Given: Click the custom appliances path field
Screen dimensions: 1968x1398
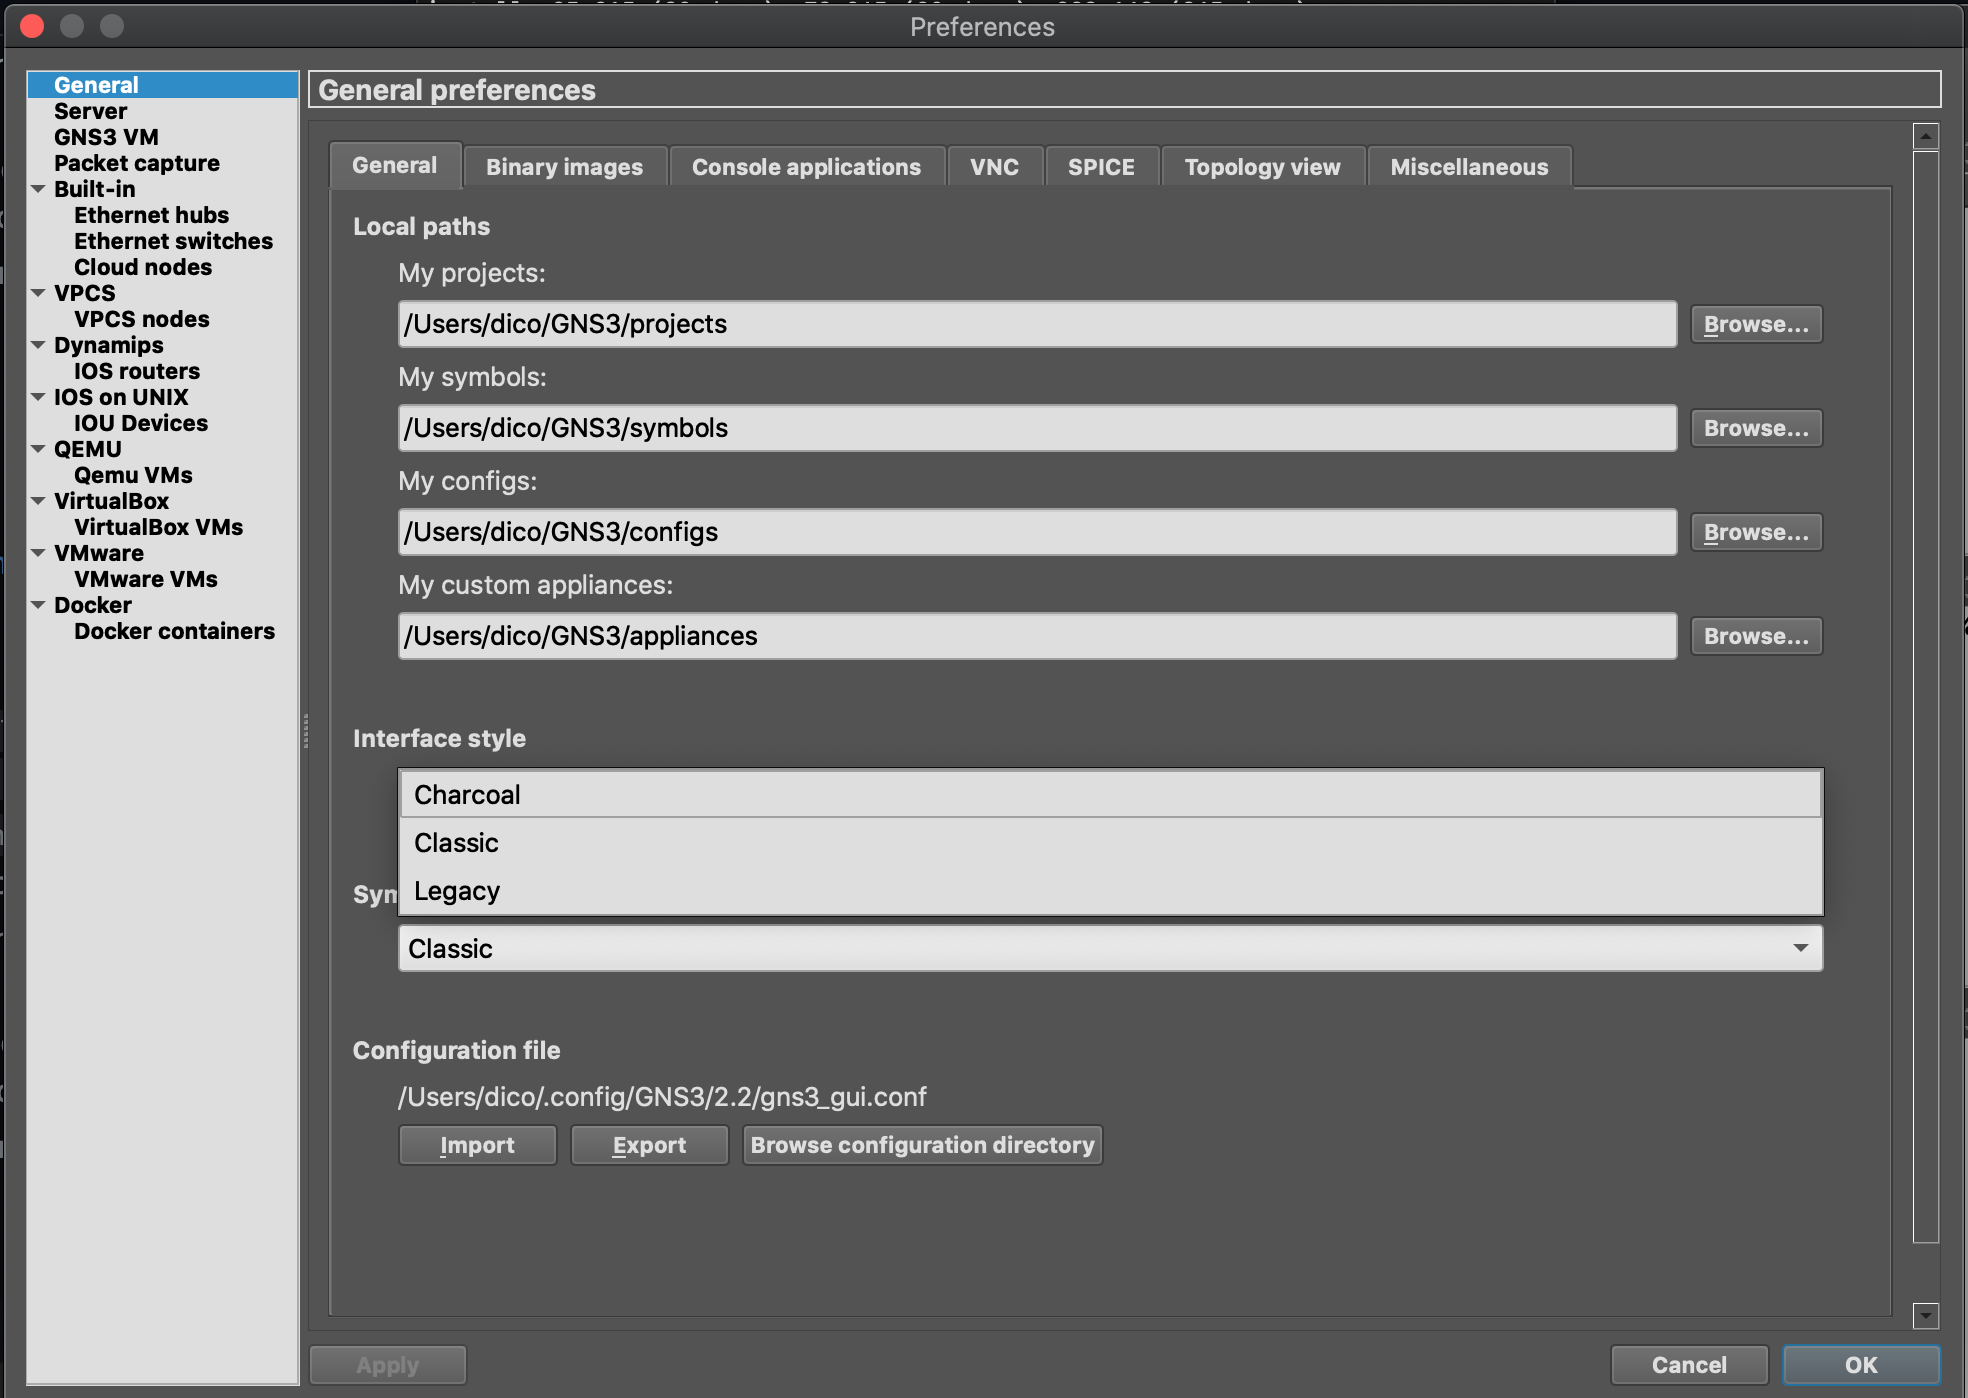Looking at the screenshot, I should pyautogui.click(x=1037, y=636).
